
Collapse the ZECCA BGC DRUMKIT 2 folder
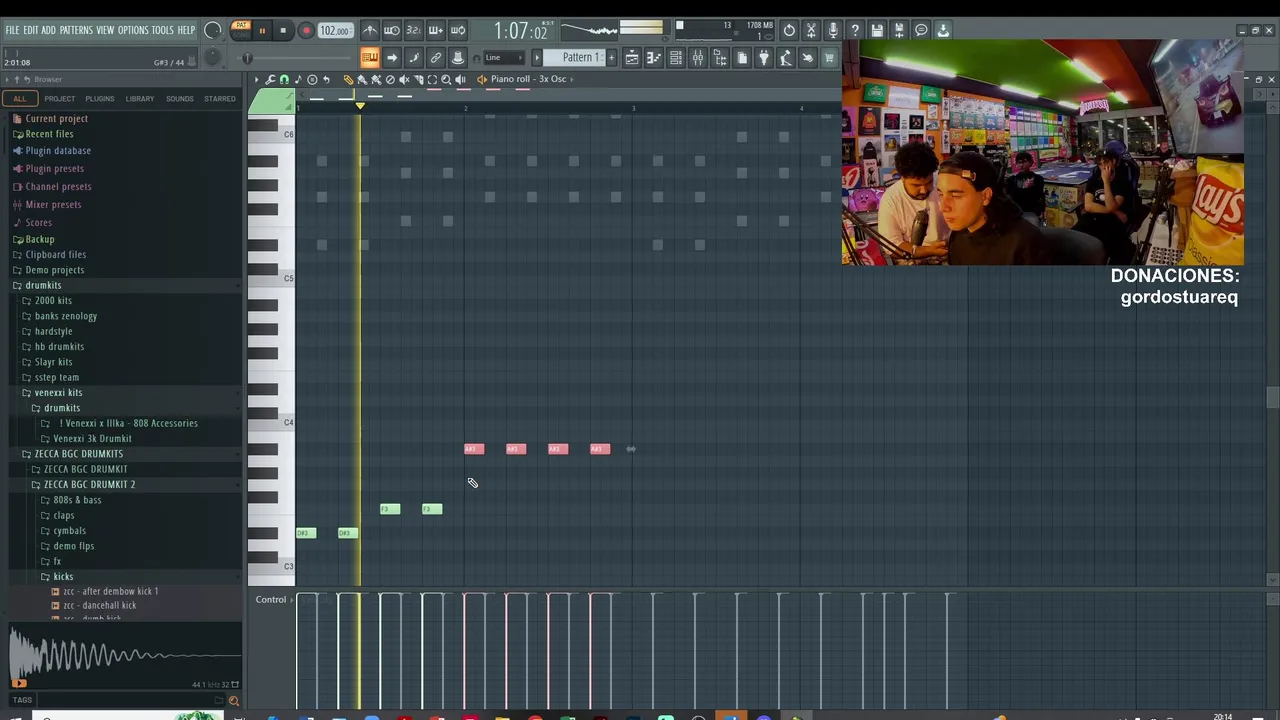tap(89, 484)
